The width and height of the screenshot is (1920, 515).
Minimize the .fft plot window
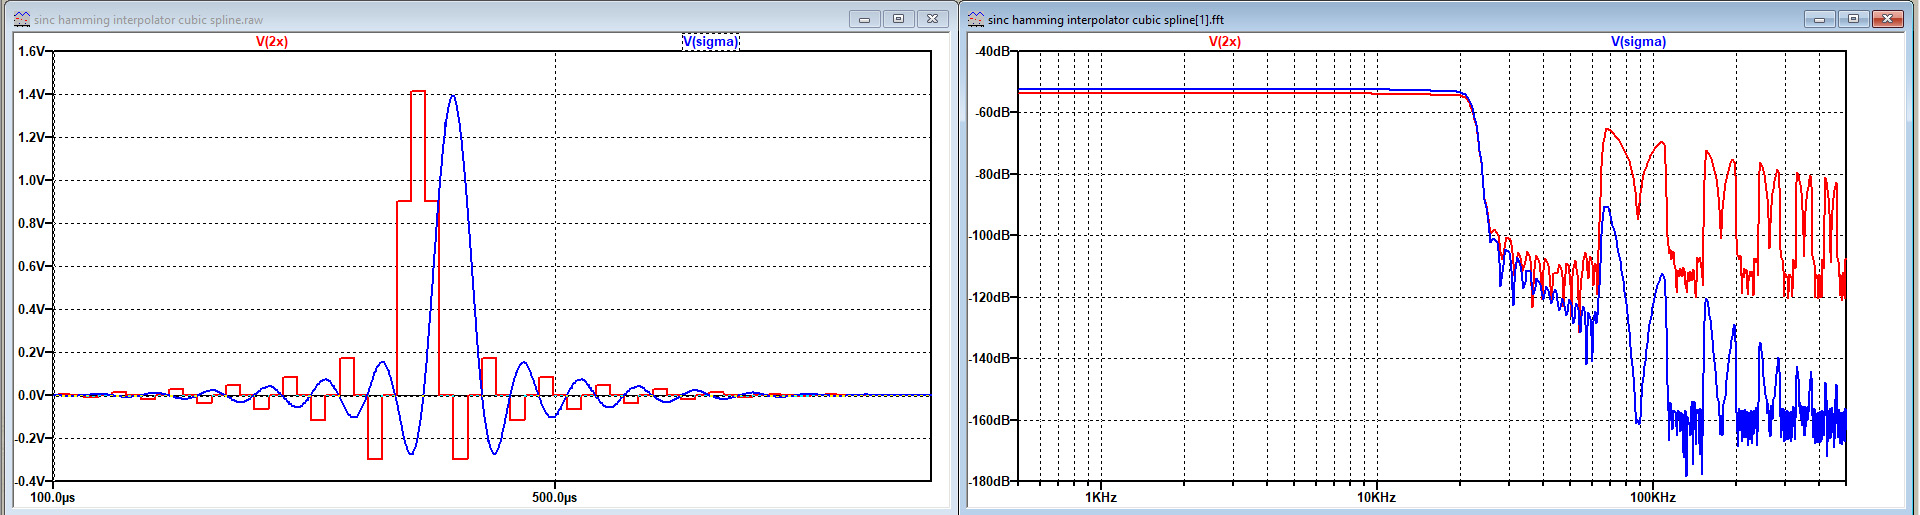[x=1820, y=19]
